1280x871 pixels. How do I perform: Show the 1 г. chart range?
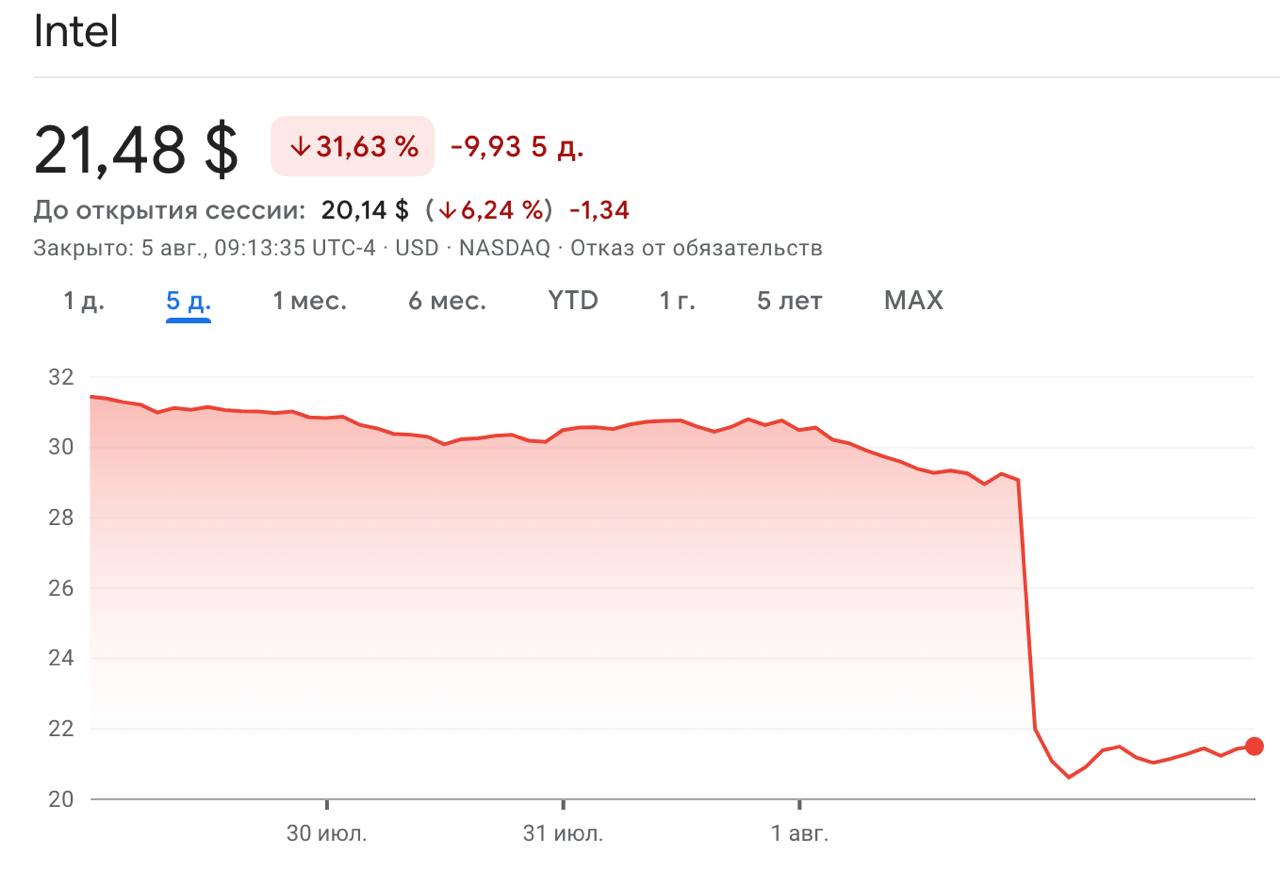tap(676, 300)
